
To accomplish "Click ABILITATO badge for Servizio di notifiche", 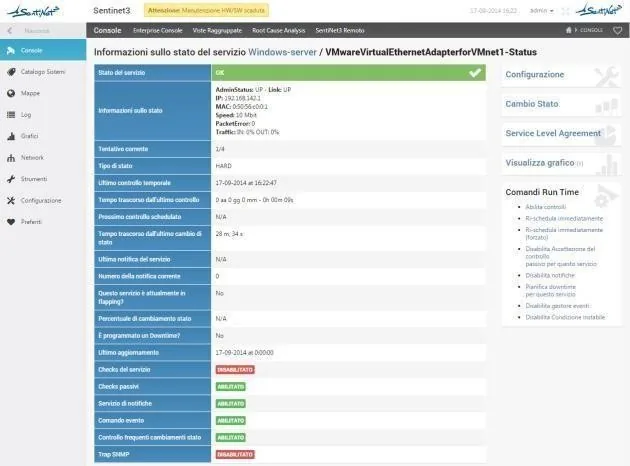I will pyautogui.click(x=231, y=404).
